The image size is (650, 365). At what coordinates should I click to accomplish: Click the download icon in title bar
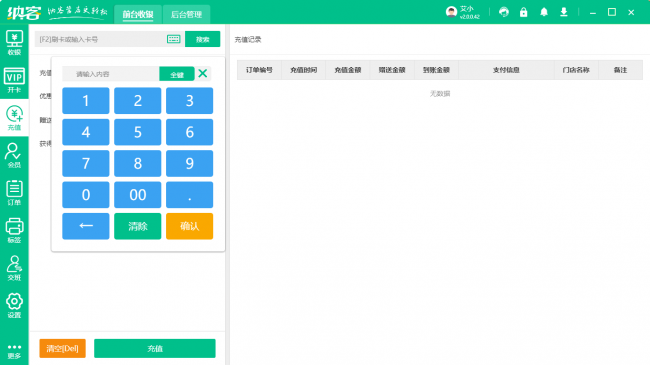pos(564,12)
